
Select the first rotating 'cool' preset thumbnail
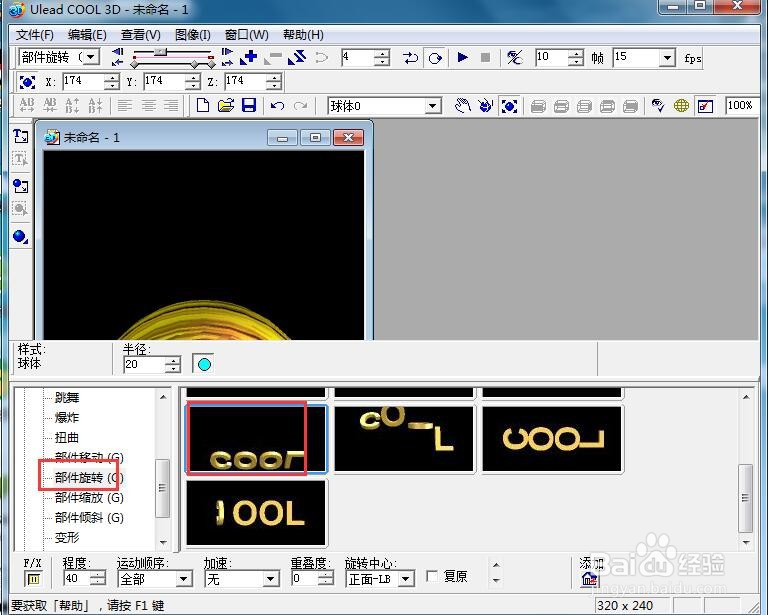pos(256,439)
